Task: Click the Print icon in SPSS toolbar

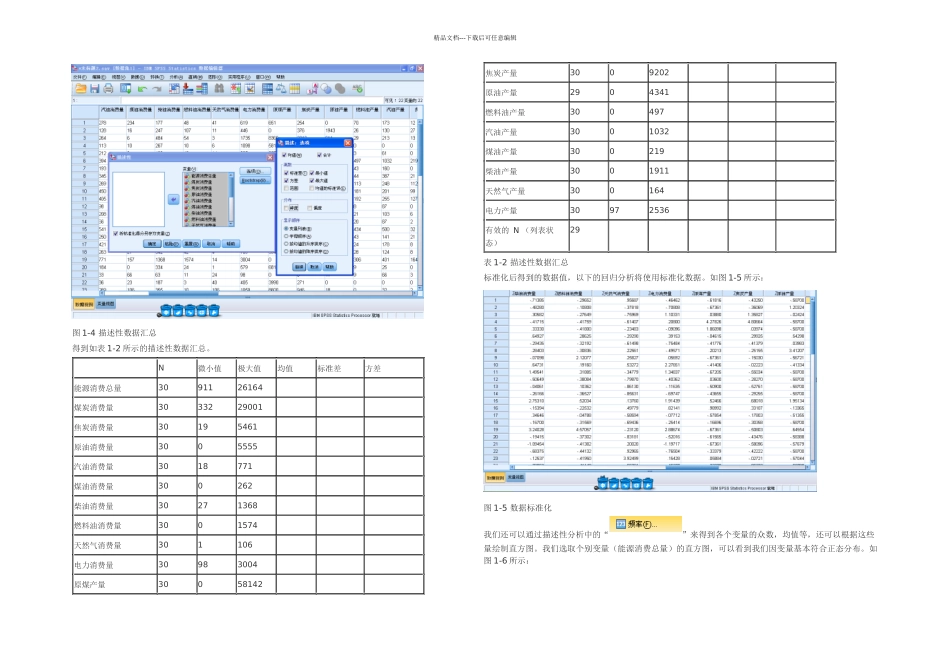Action: pyautogui.click(x=108, y=88)
